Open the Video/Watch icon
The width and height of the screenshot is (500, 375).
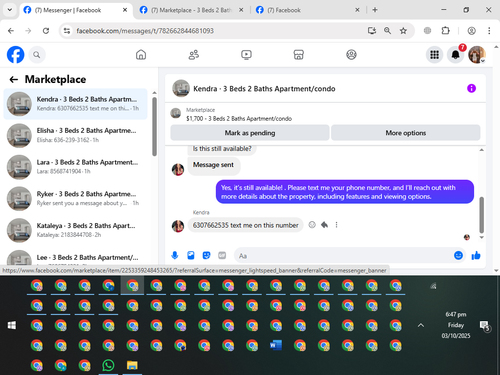(x=246, y=55)
